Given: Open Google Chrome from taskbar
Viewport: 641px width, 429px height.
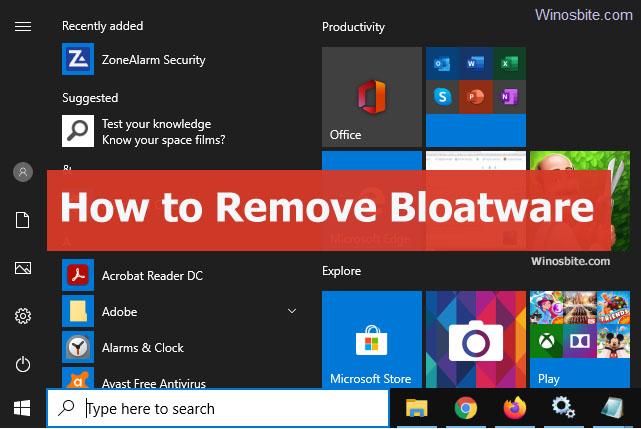Looking at the screenshot, I should point(465,408).
